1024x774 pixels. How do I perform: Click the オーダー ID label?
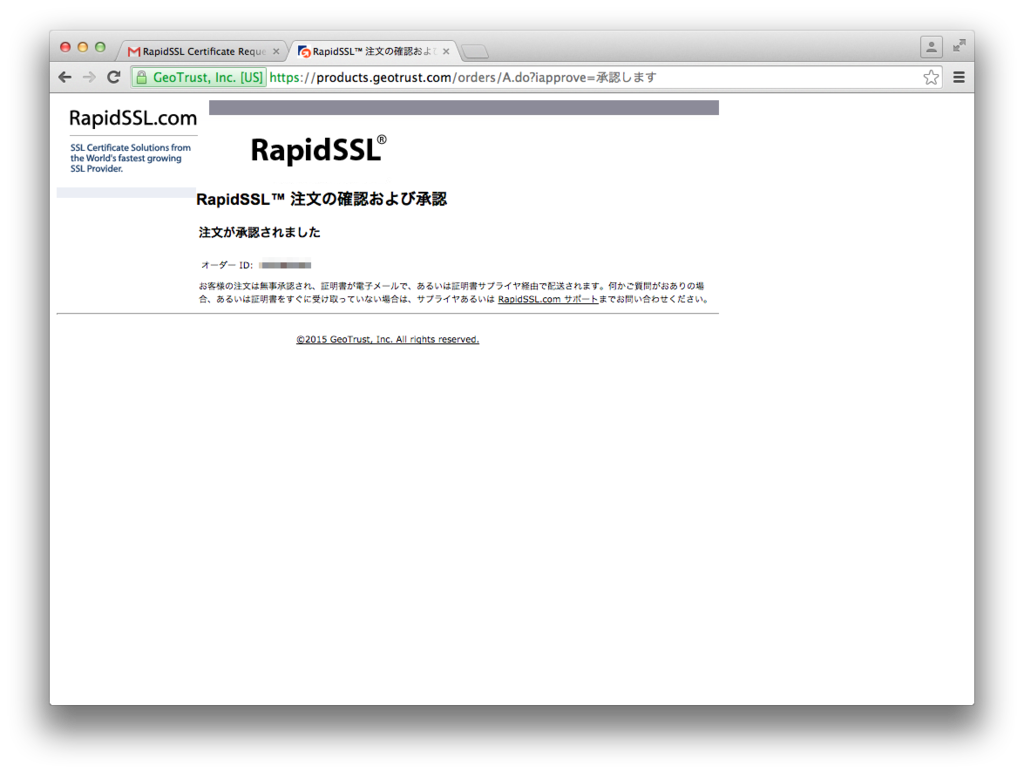pyautogui.click(x=227, y=265)
